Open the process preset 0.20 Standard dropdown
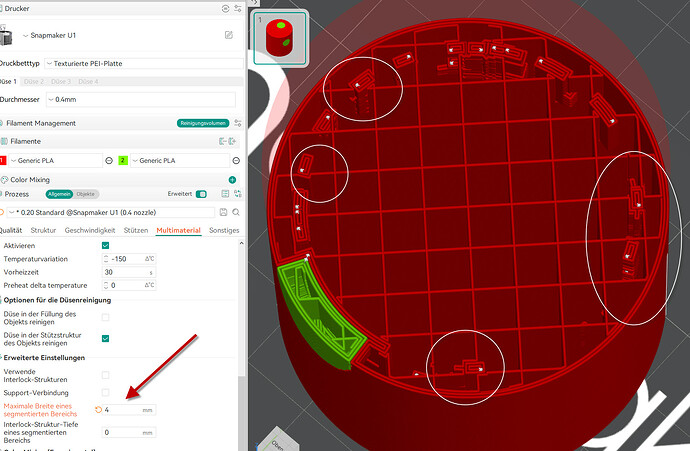The image size is (690, 451). click(x=111, y=213)
